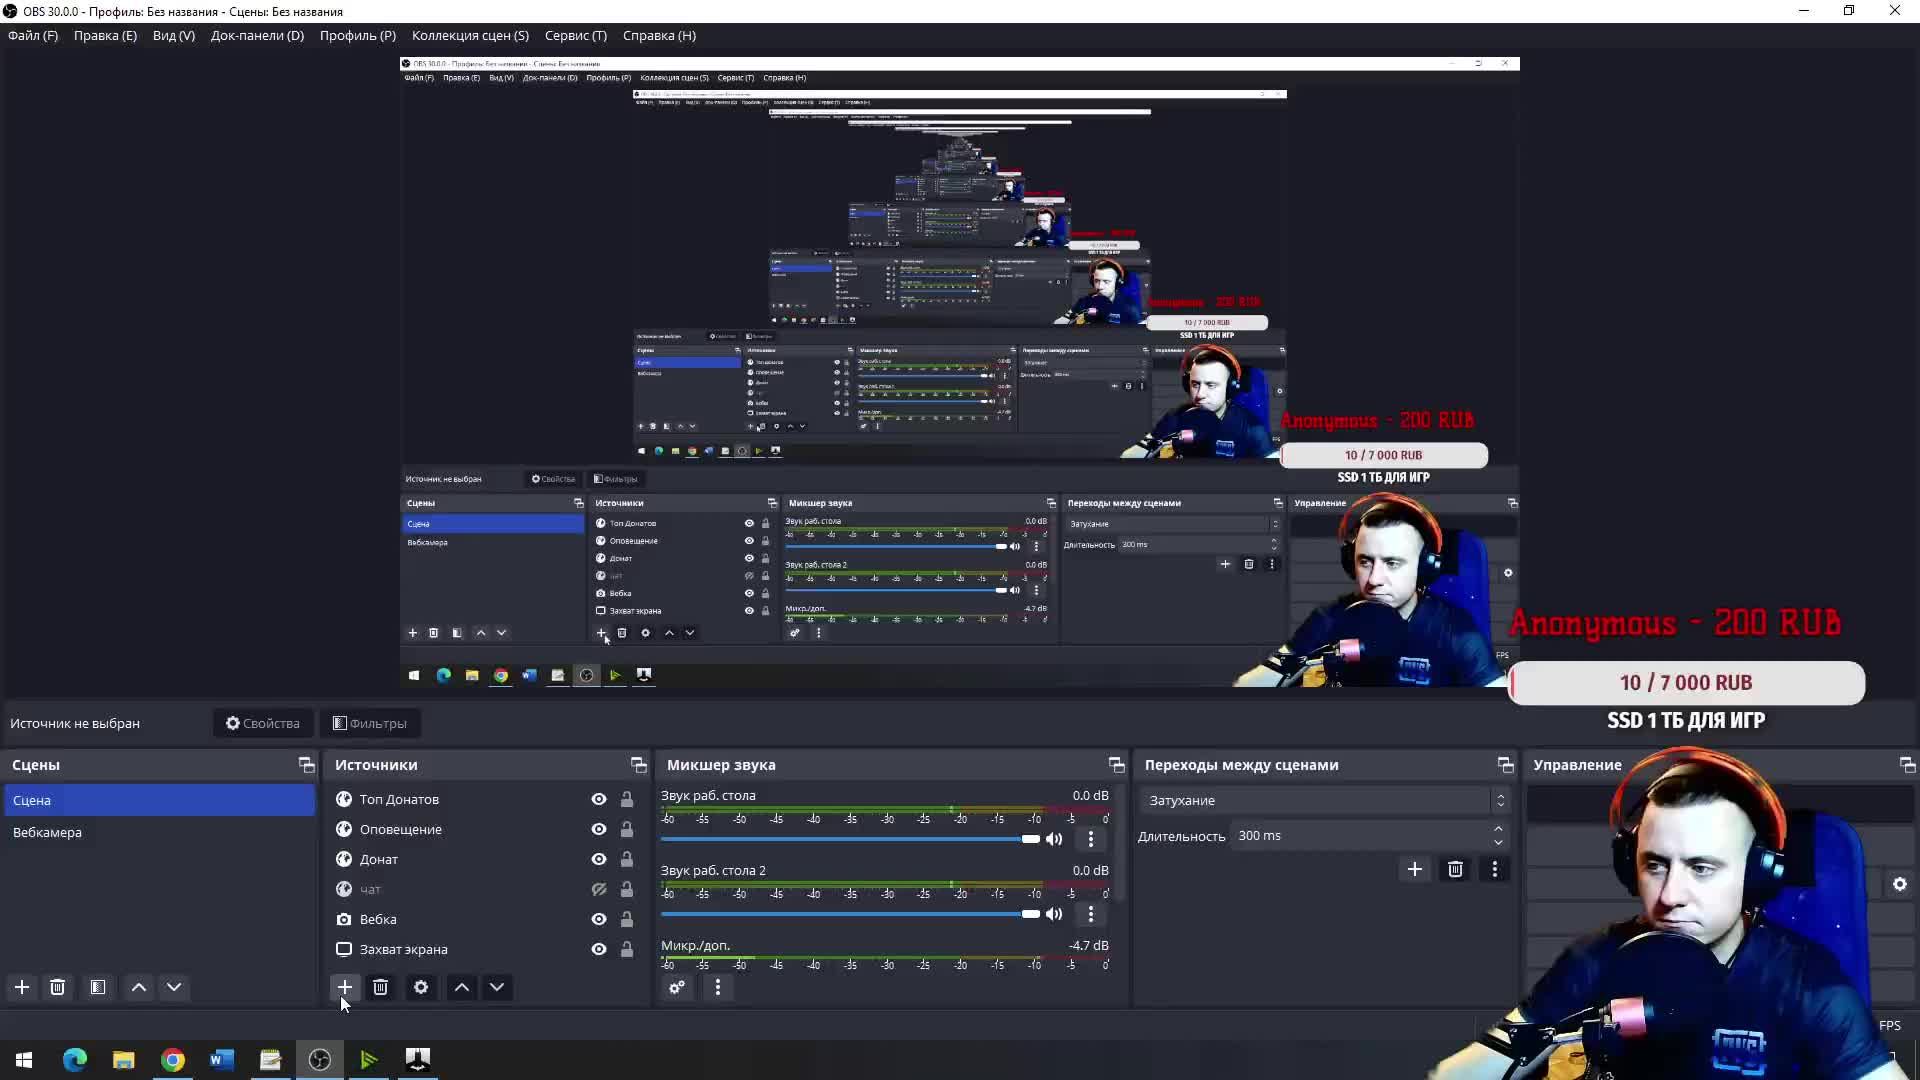
Task: Open the Файл (F) menu
Action: [x=33, y=35]
